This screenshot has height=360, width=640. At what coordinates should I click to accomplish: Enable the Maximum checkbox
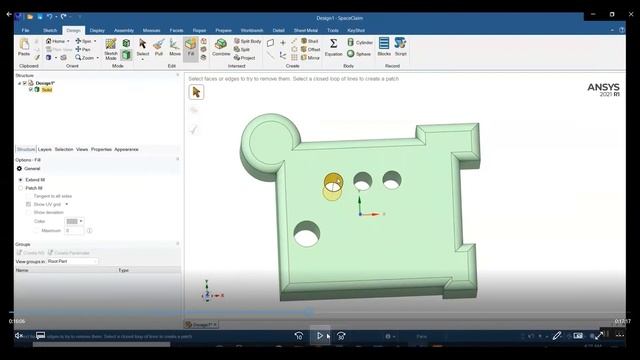pos(36,231)
